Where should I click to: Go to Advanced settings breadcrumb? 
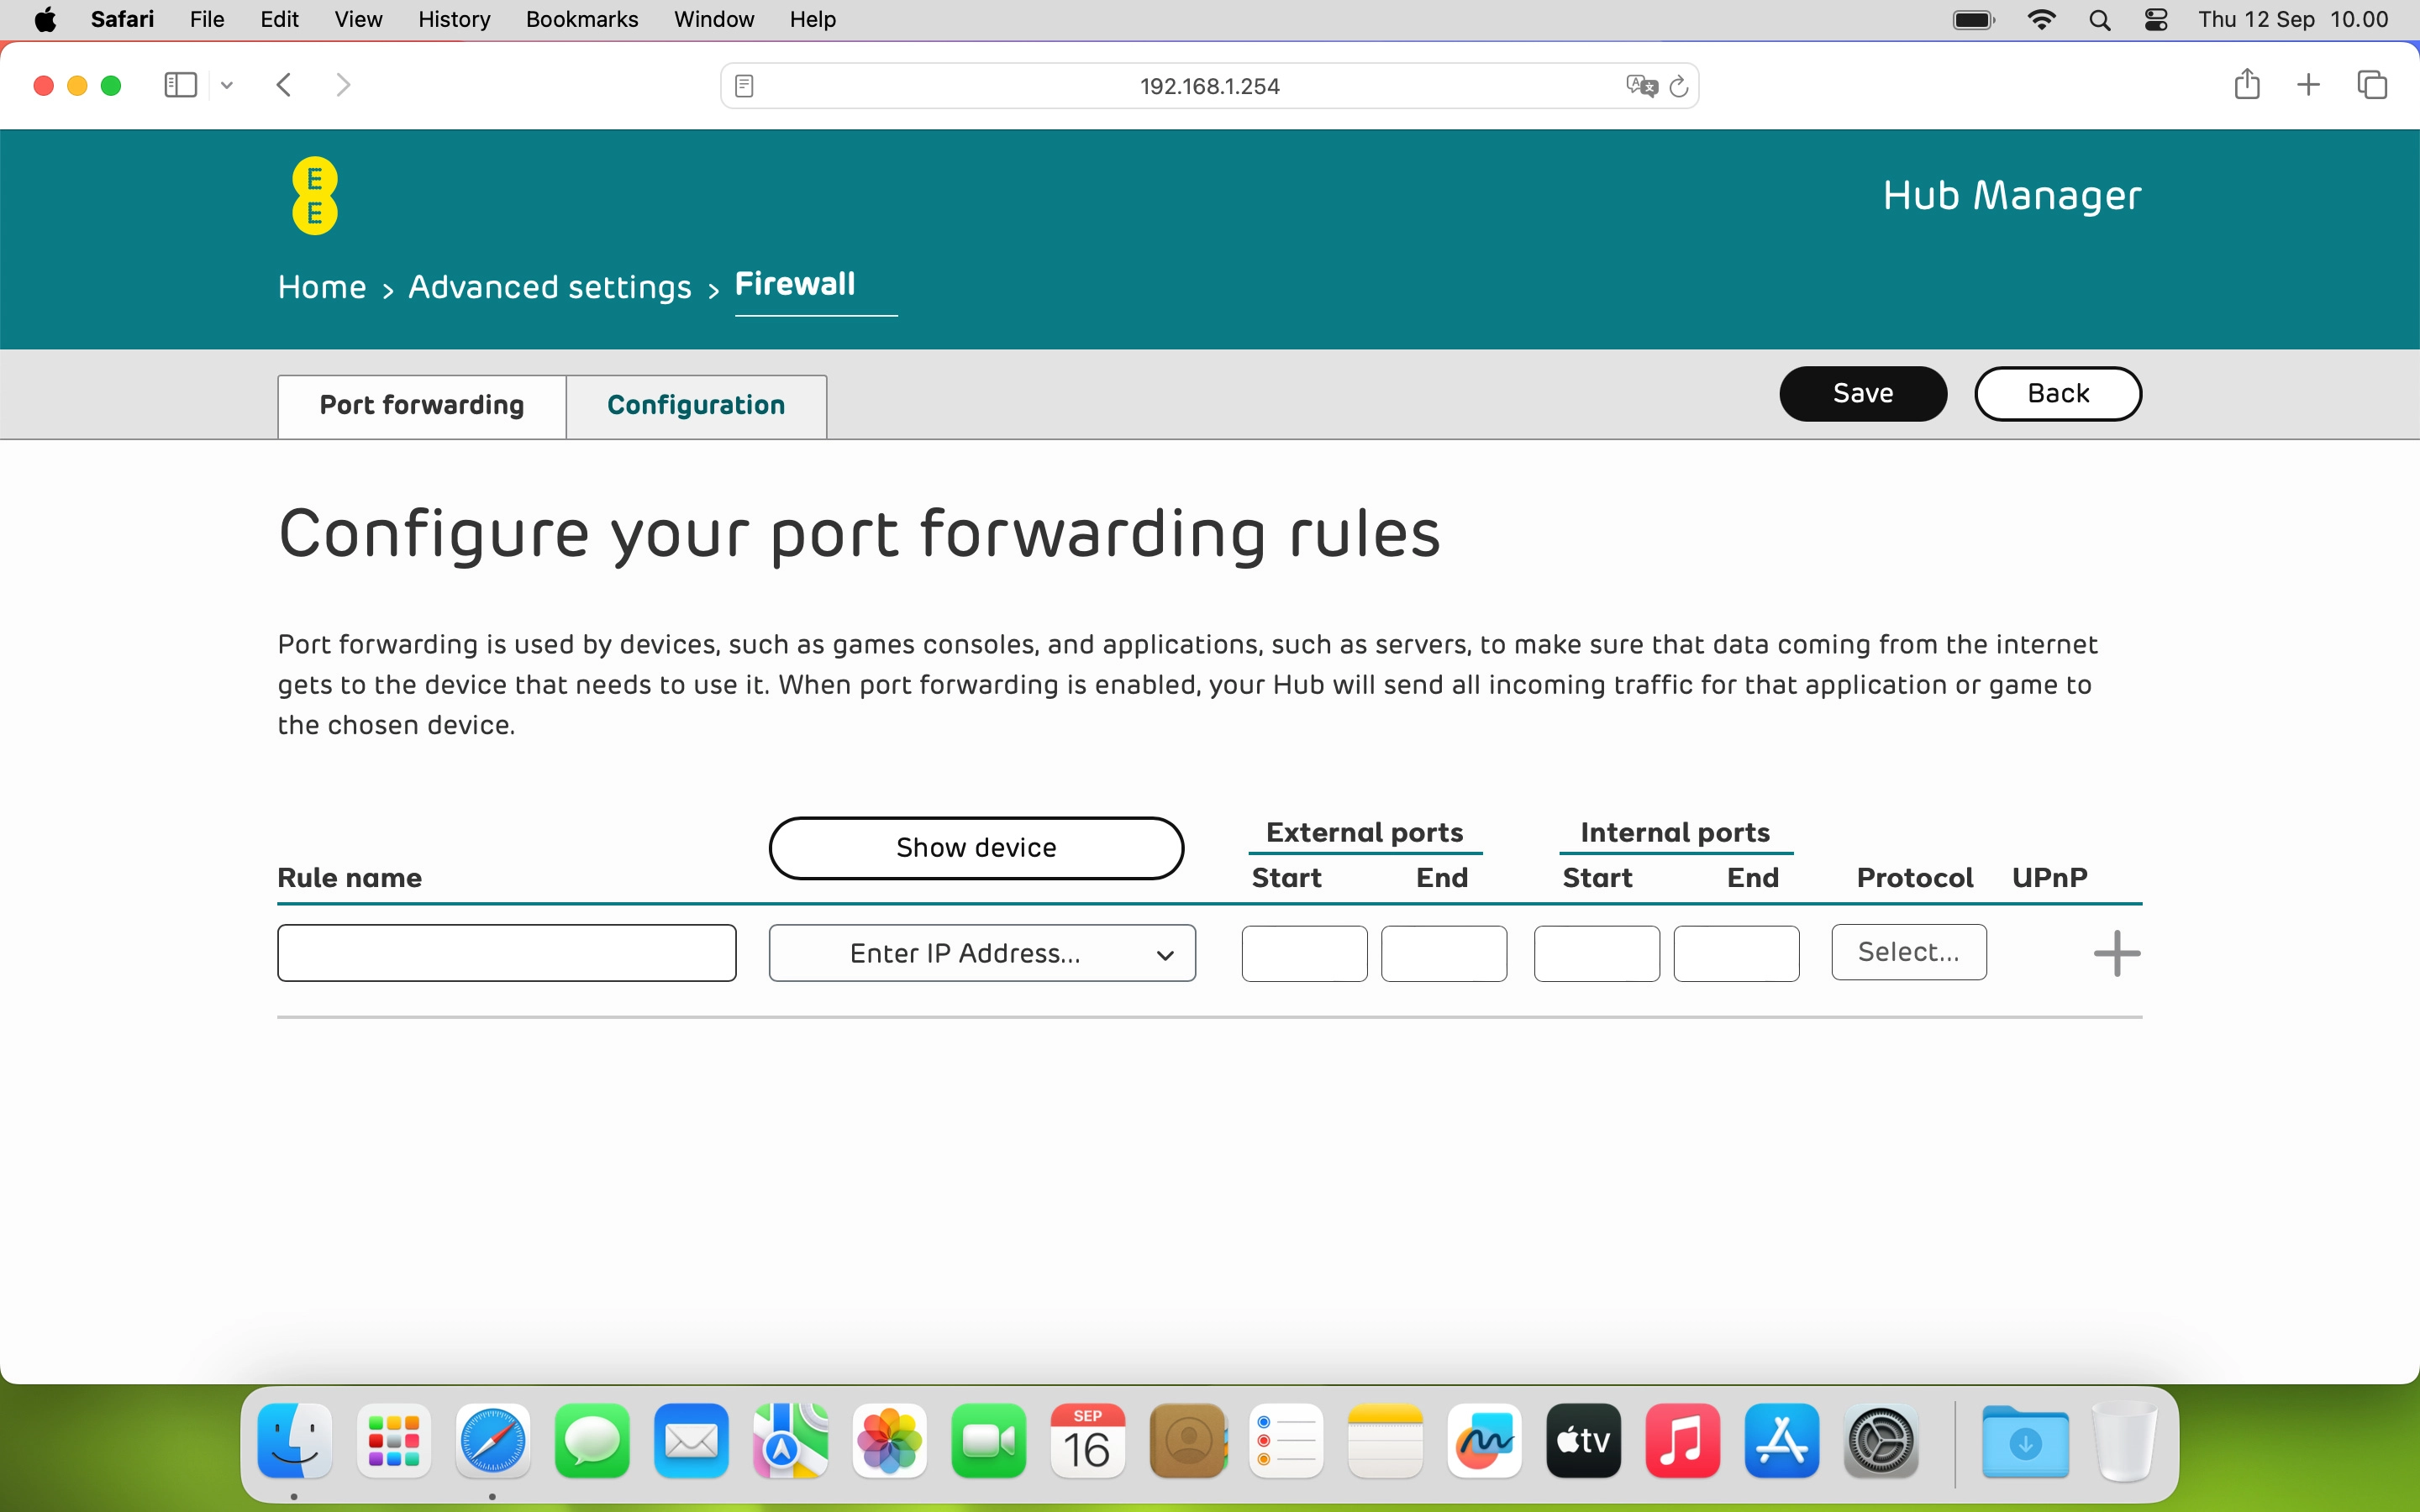click(x=549, y=288)
